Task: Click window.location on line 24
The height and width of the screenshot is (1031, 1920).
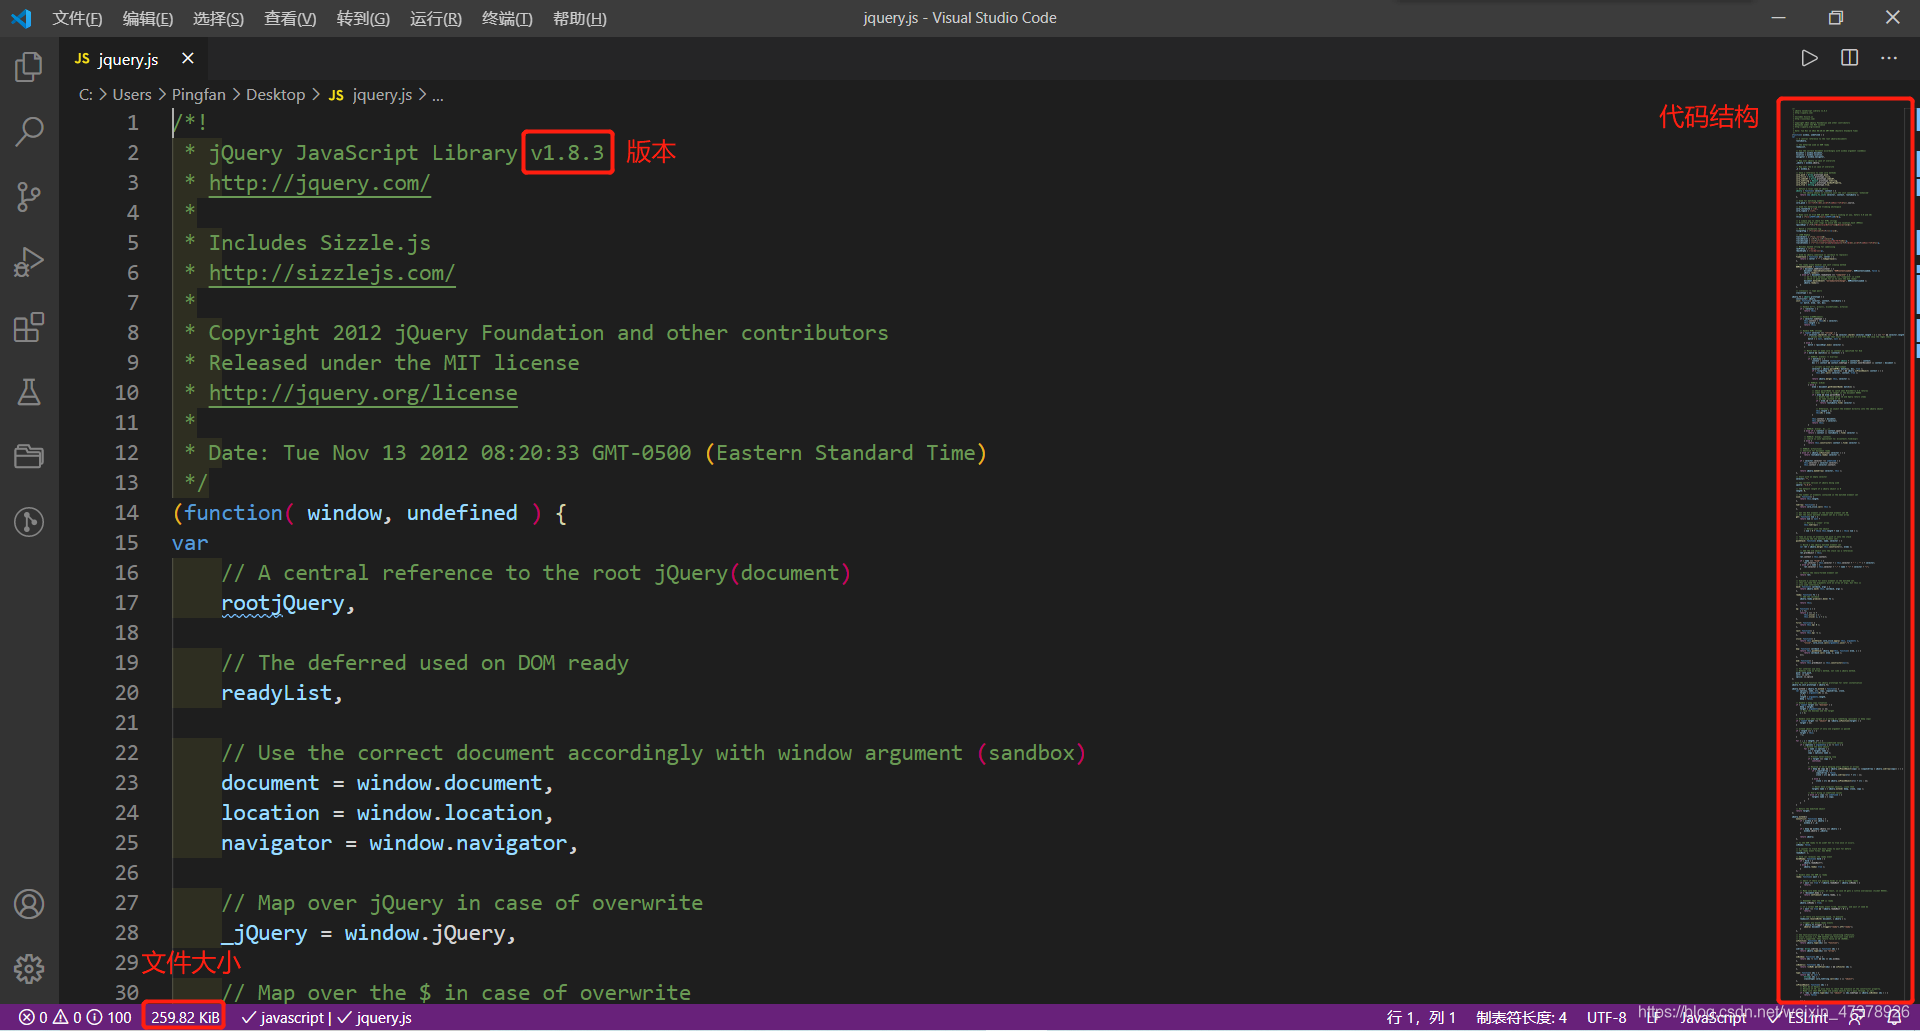Action: (449, 813)
